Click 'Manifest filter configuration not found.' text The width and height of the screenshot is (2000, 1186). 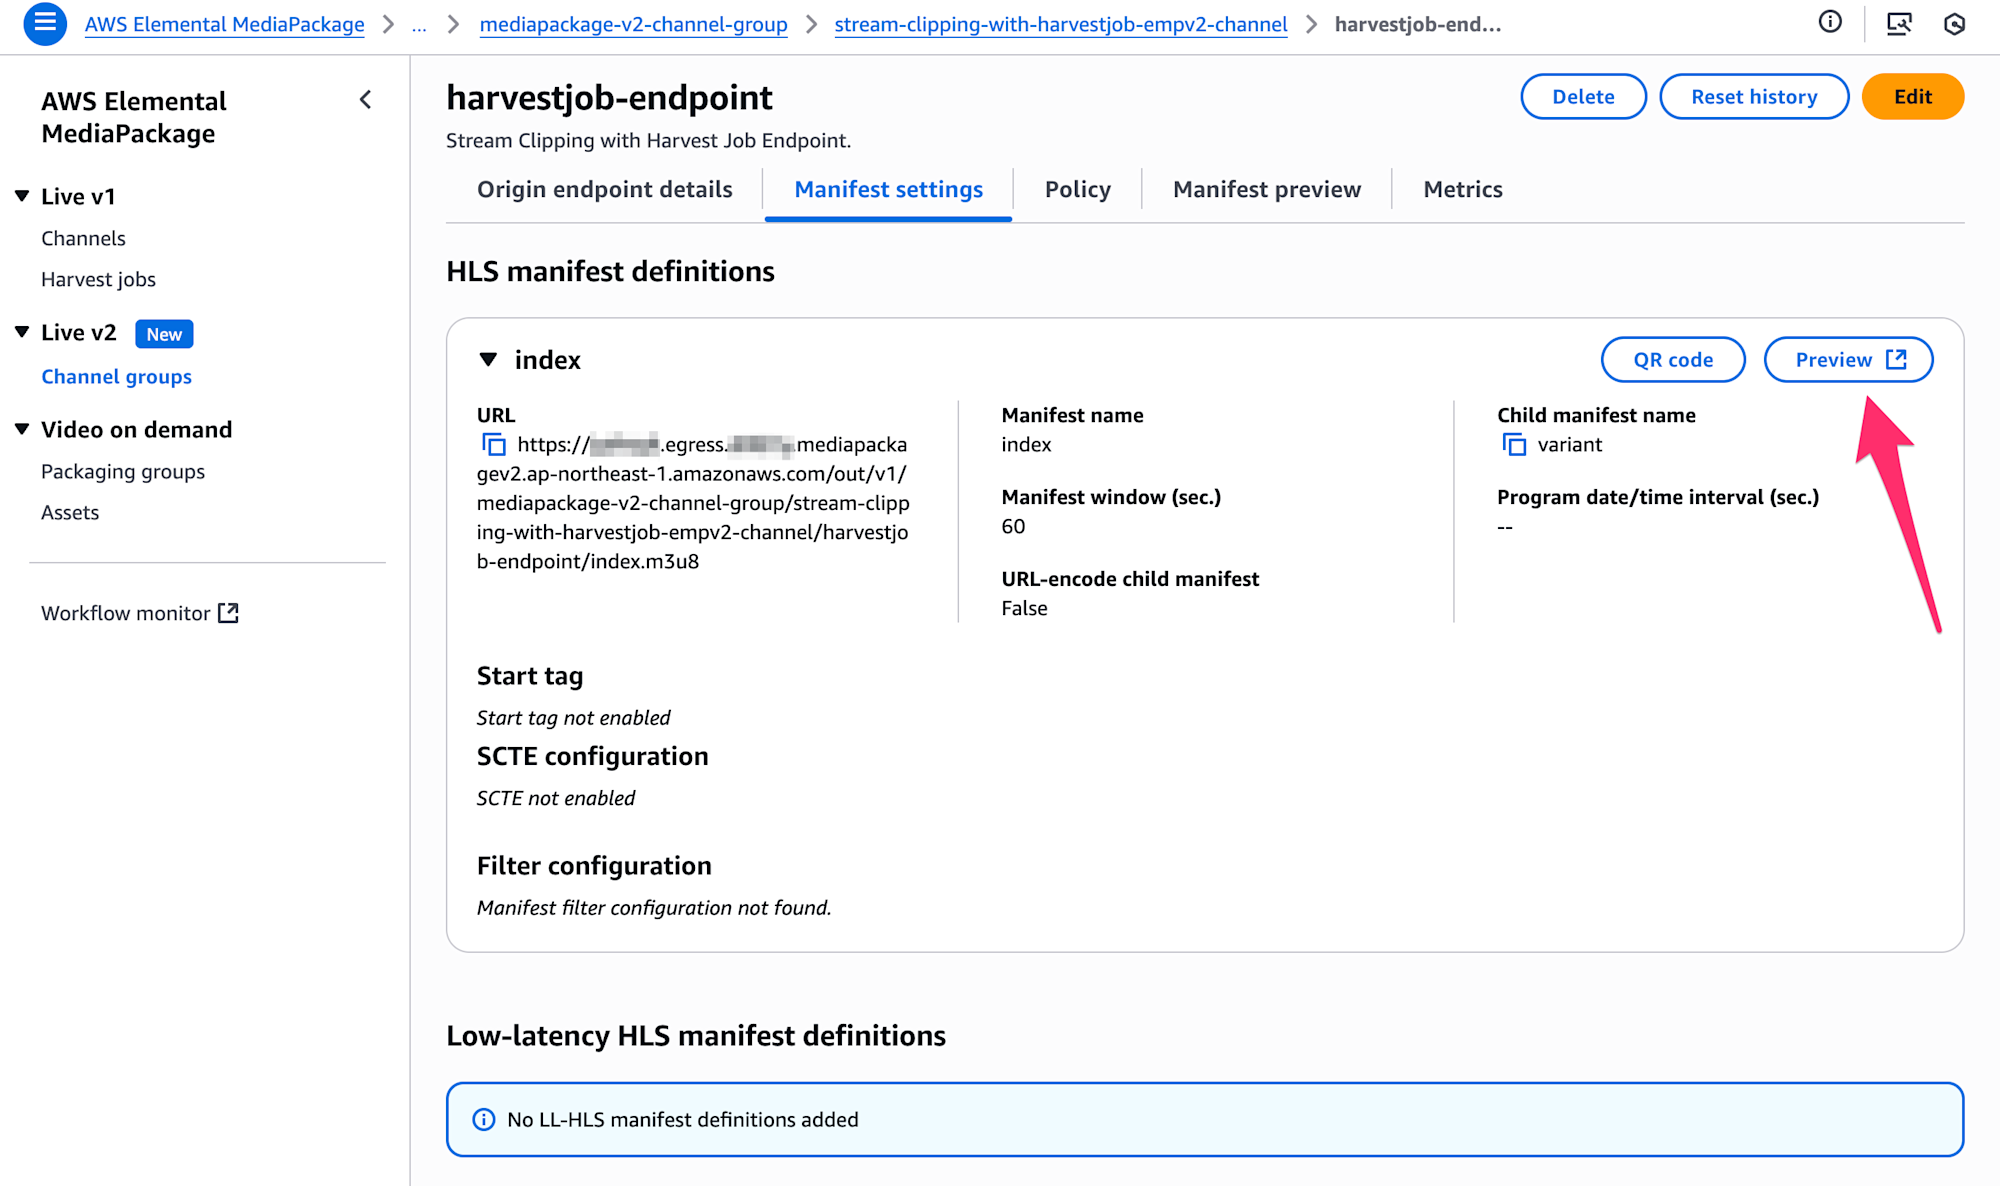(x=653, y=908)
